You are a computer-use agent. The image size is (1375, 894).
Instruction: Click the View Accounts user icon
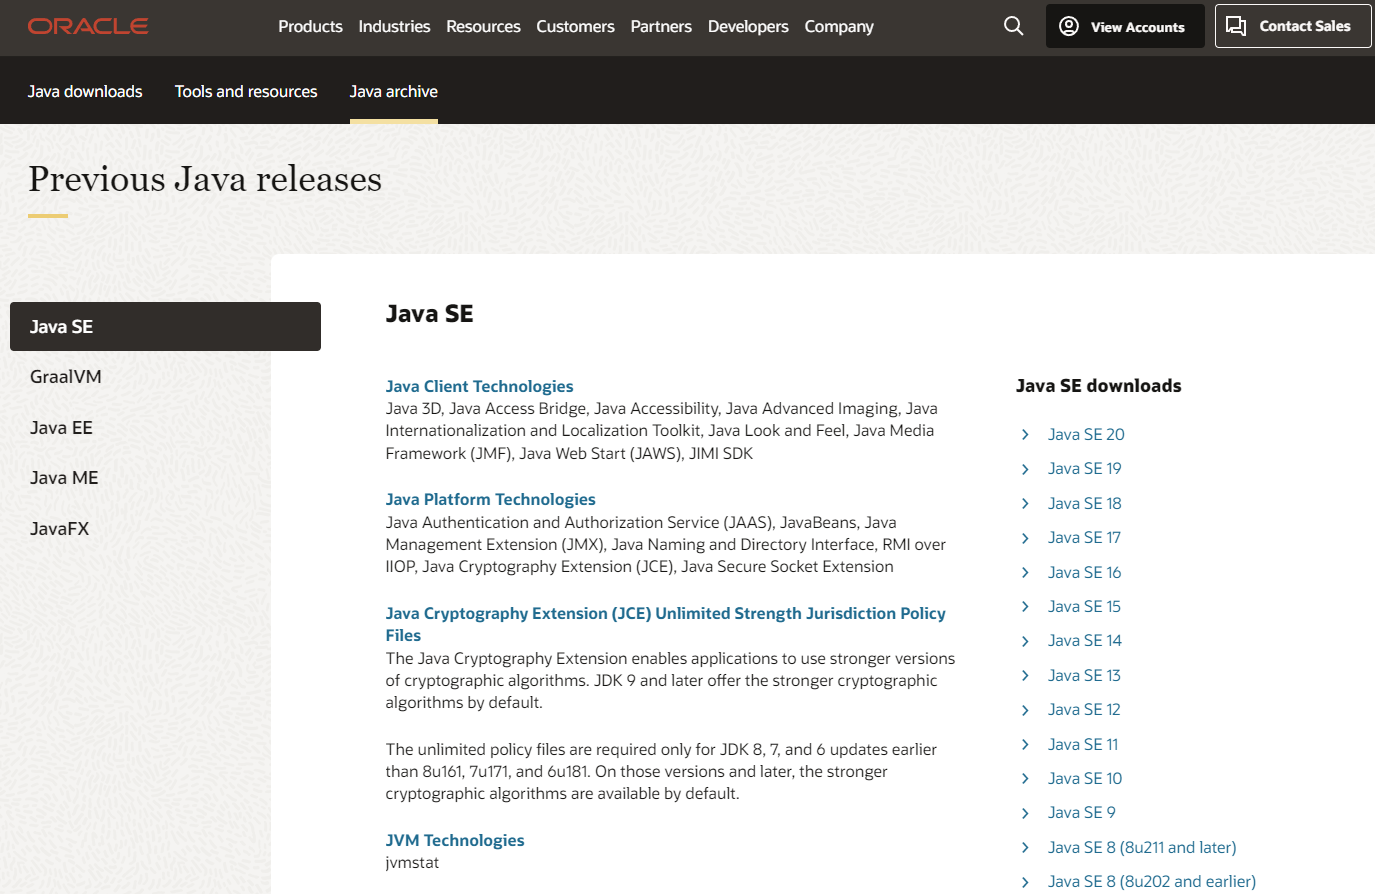click(1069, 26)
